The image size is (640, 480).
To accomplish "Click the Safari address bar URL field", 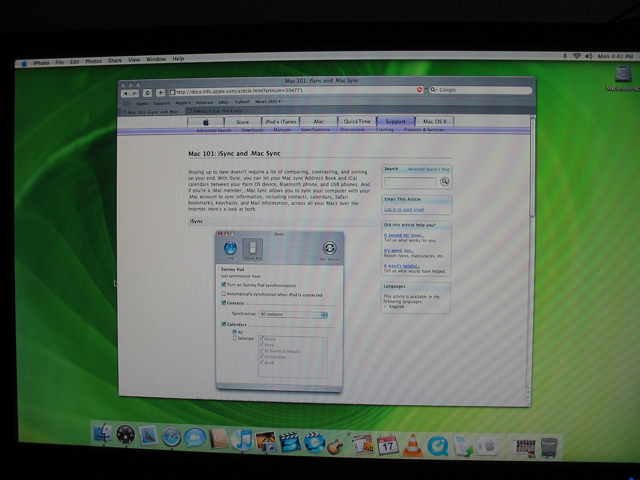I will pyautogui.click(x=296, y=90).
